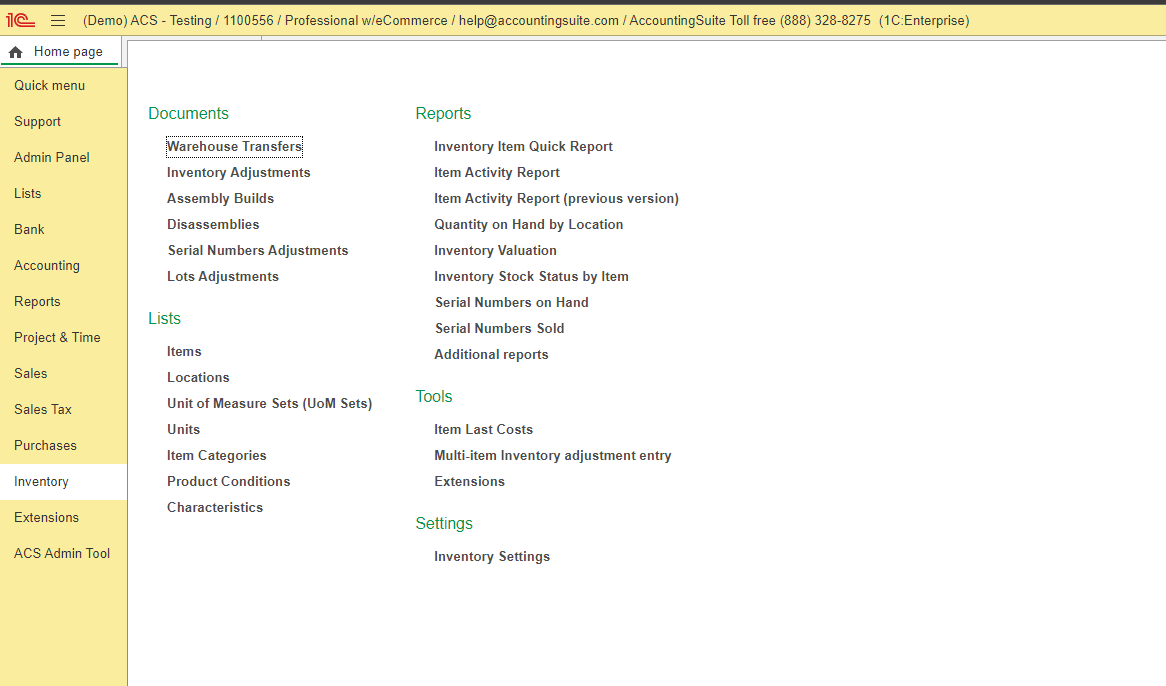Open Item Activity Report (previous version)
This screenshot has height=686, width=1166.
(x=556, y=198)
